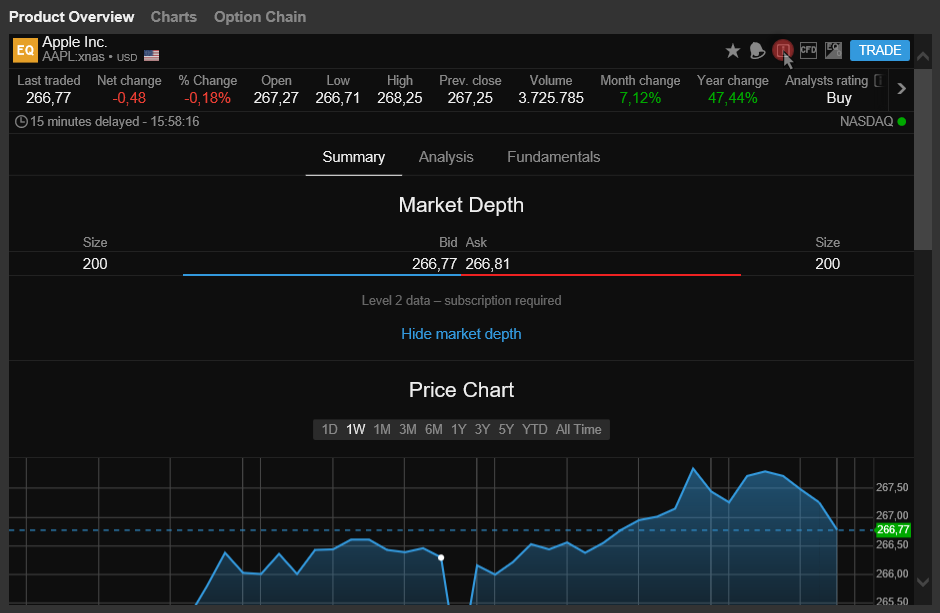The image size is (940, 613).
Task: Click the NASDAQ exchange label
Action: (x=866, y=122)
